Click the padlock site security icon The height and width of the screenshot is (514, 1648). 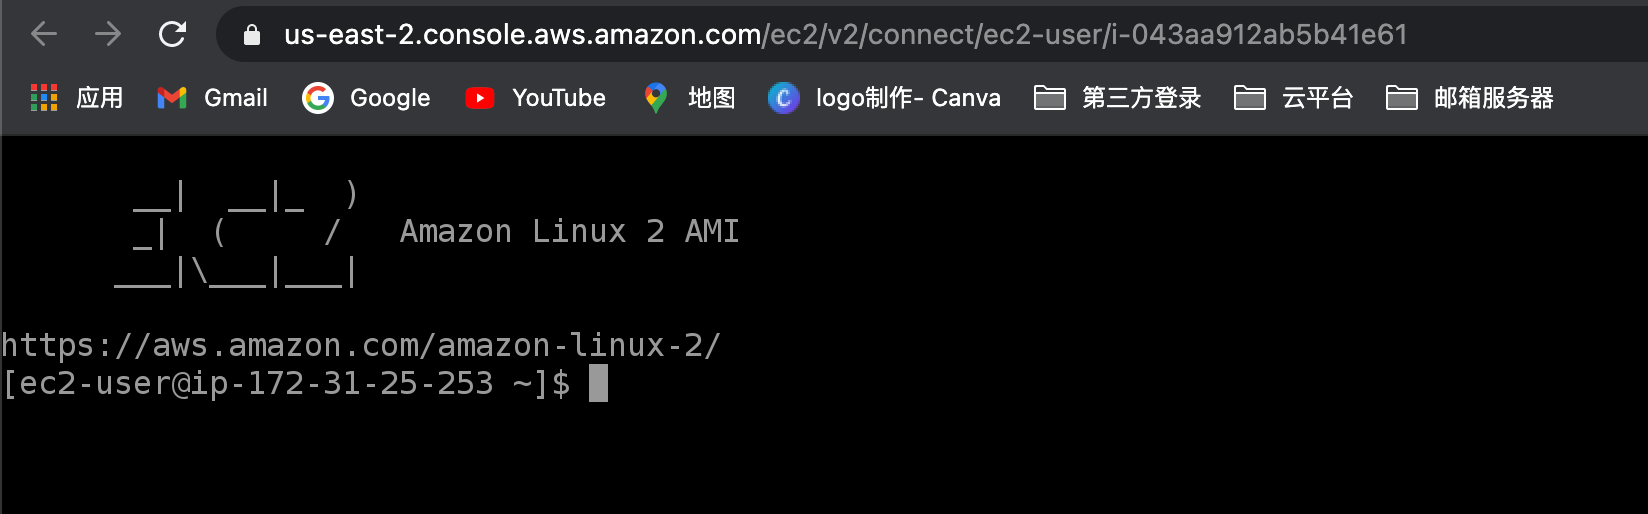252,35
